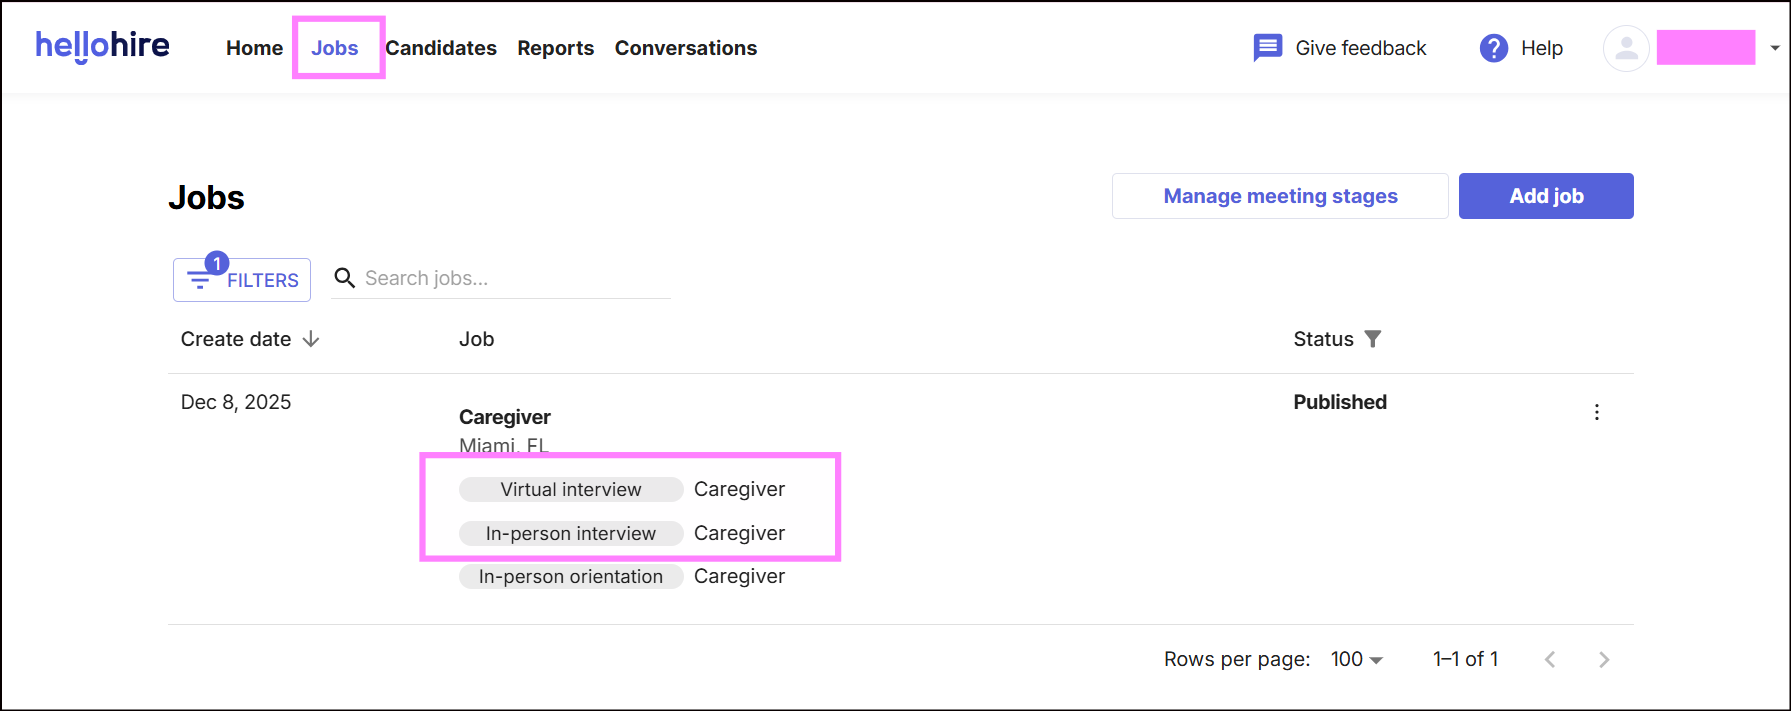This screenshot has width=1791, height=711.
Task: Expand the account menu caret
Action: [x=1775, y=48]
